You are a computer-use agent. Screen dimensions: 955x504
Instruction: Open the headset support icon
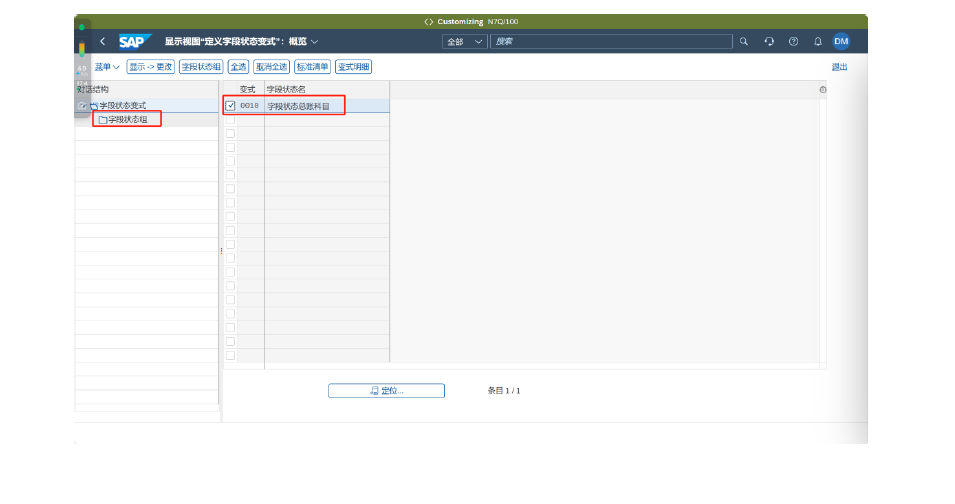769,41
